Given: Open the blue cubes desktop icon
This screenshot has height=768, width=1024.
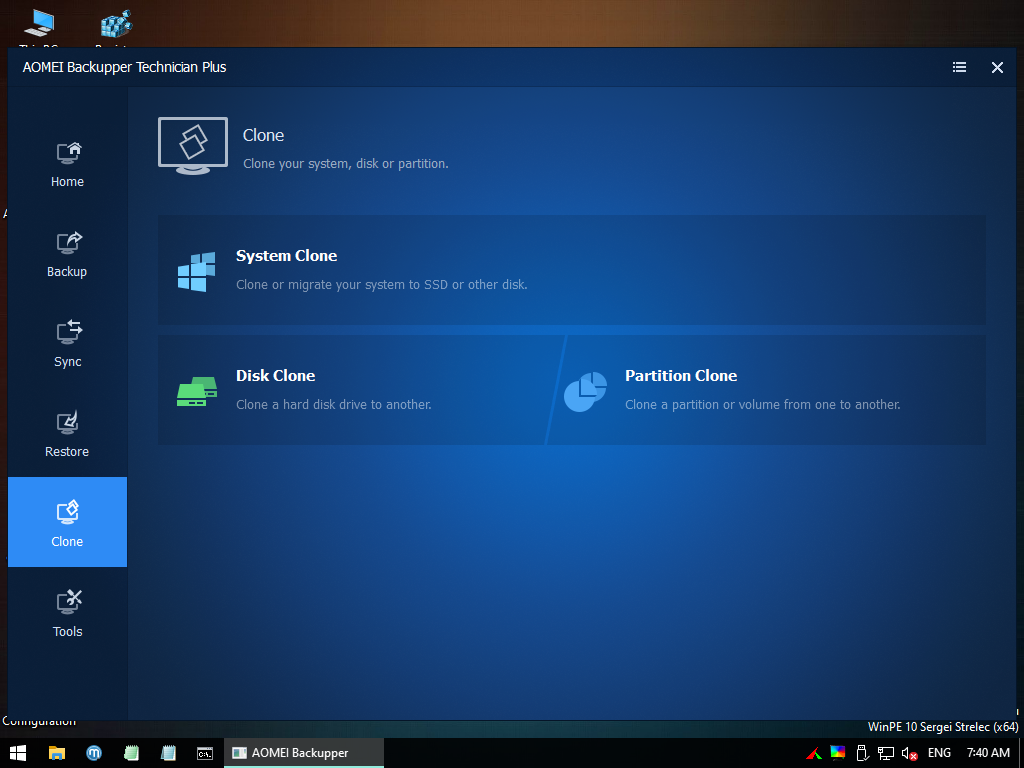Looking at the screenshot, I should [116, 26].
